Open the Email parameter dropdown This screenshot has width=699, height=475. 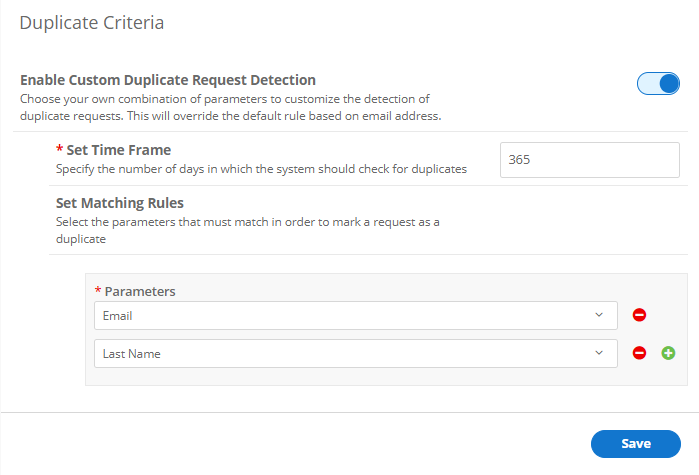[x=355, y=315]
